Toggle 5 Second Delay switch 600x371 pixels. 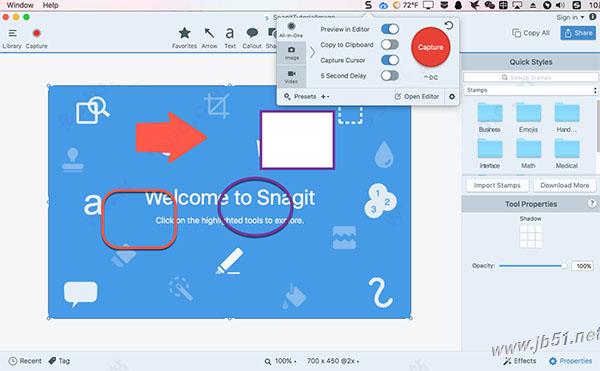click(390, 75)
